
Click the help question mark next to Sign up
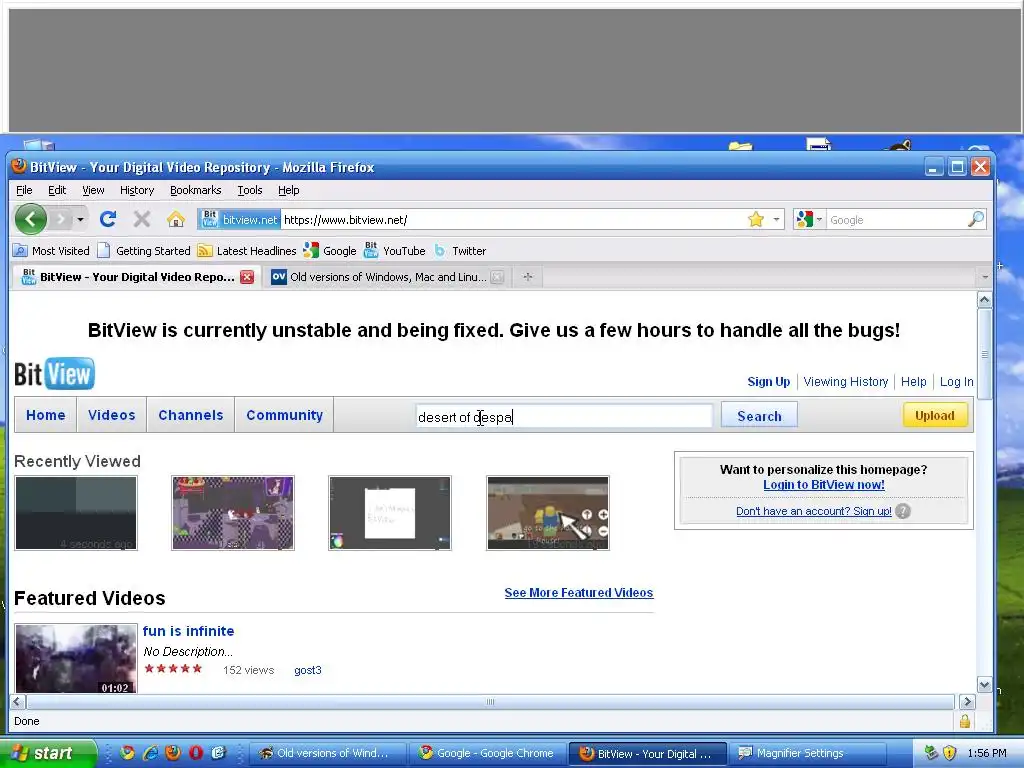[903, 511]
